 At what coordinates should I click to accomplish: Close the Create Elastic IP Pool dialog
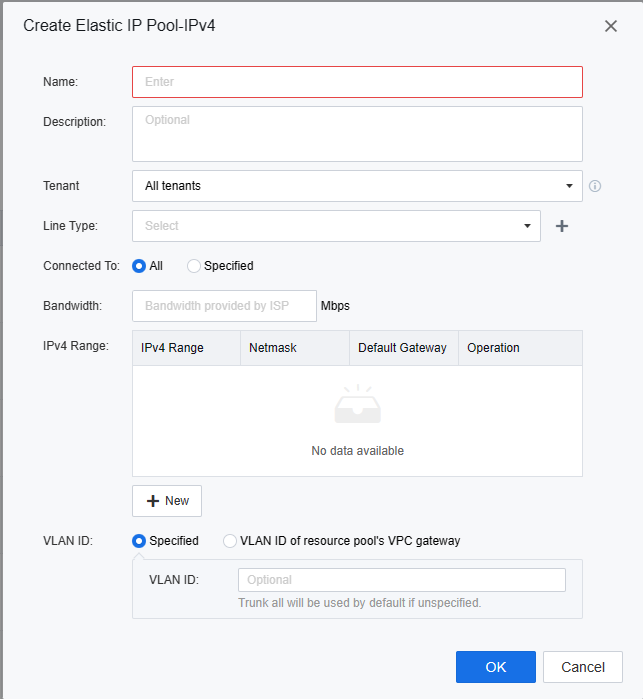[611, 26]
